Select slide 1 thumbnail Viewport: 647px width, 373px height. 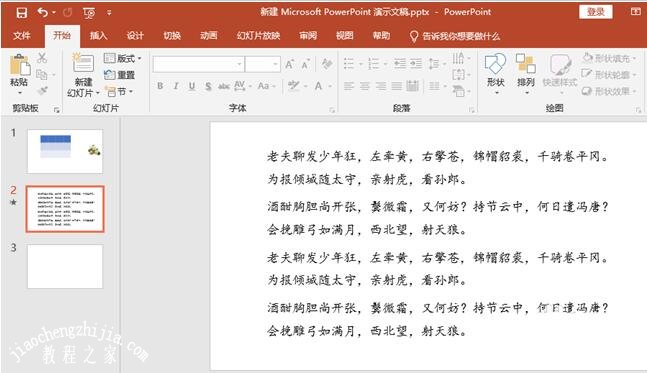click(x=65, y=151)
